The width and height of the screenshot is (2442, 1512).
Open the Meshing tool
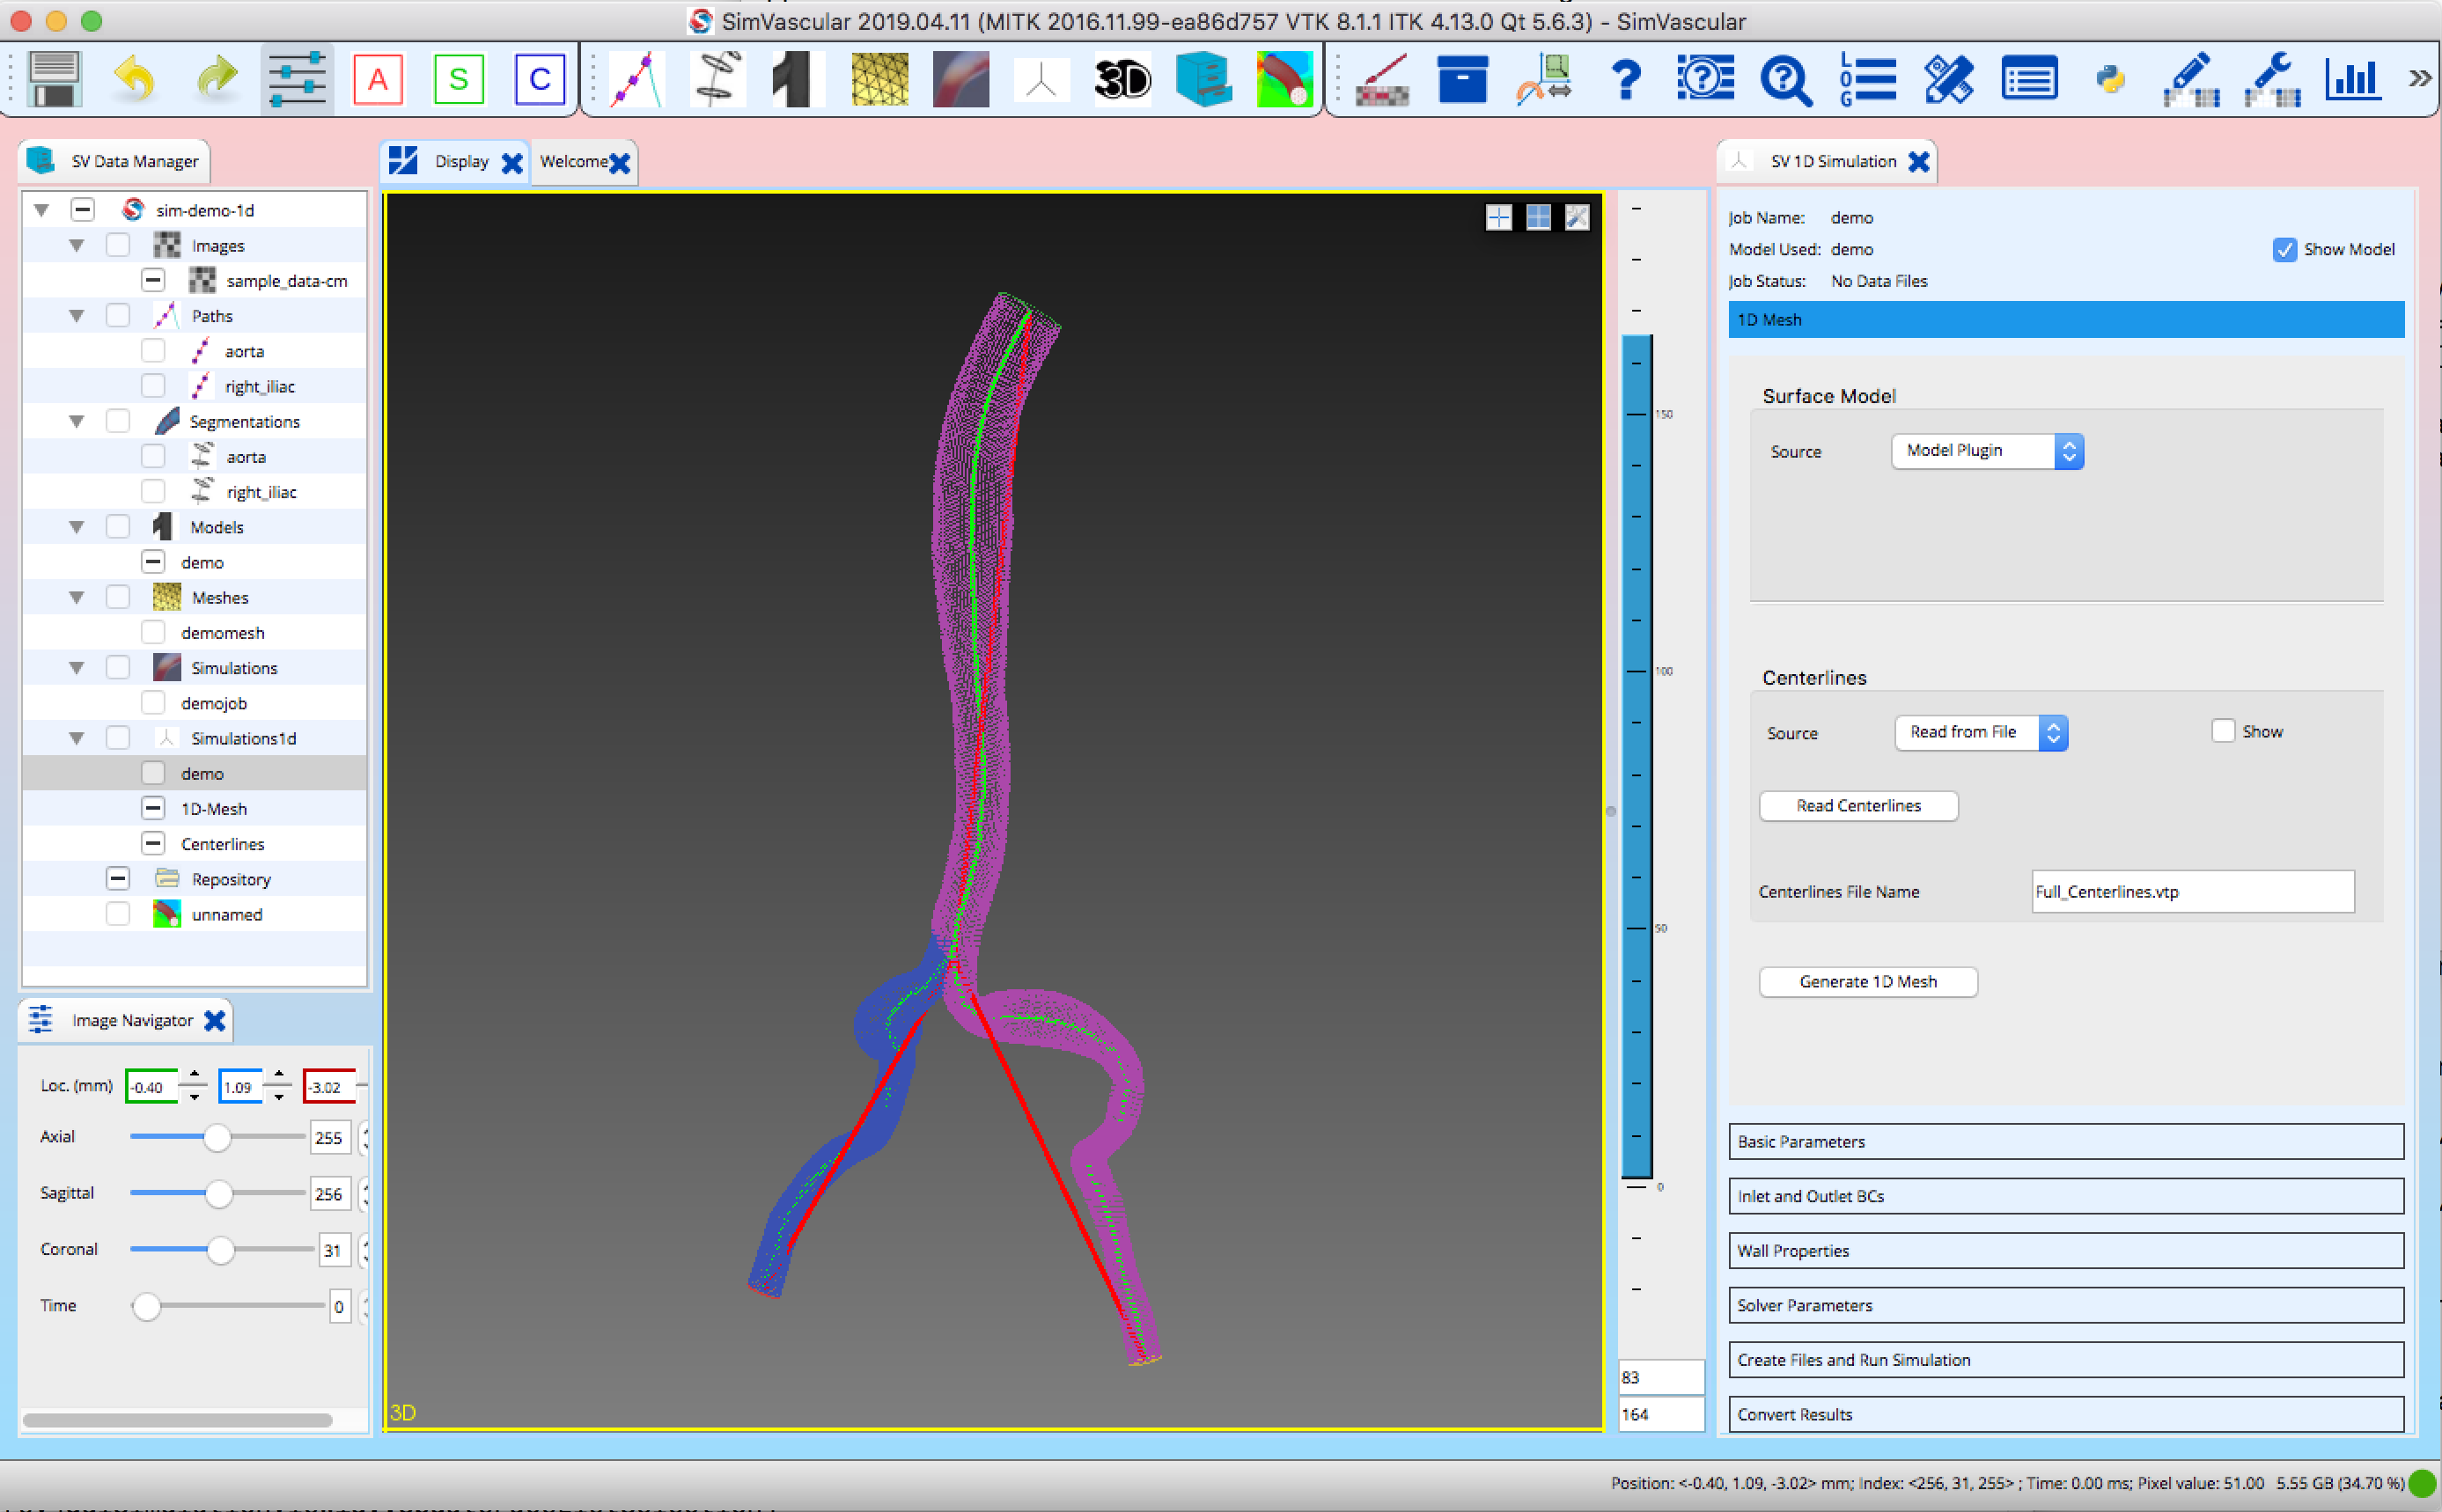879,78
